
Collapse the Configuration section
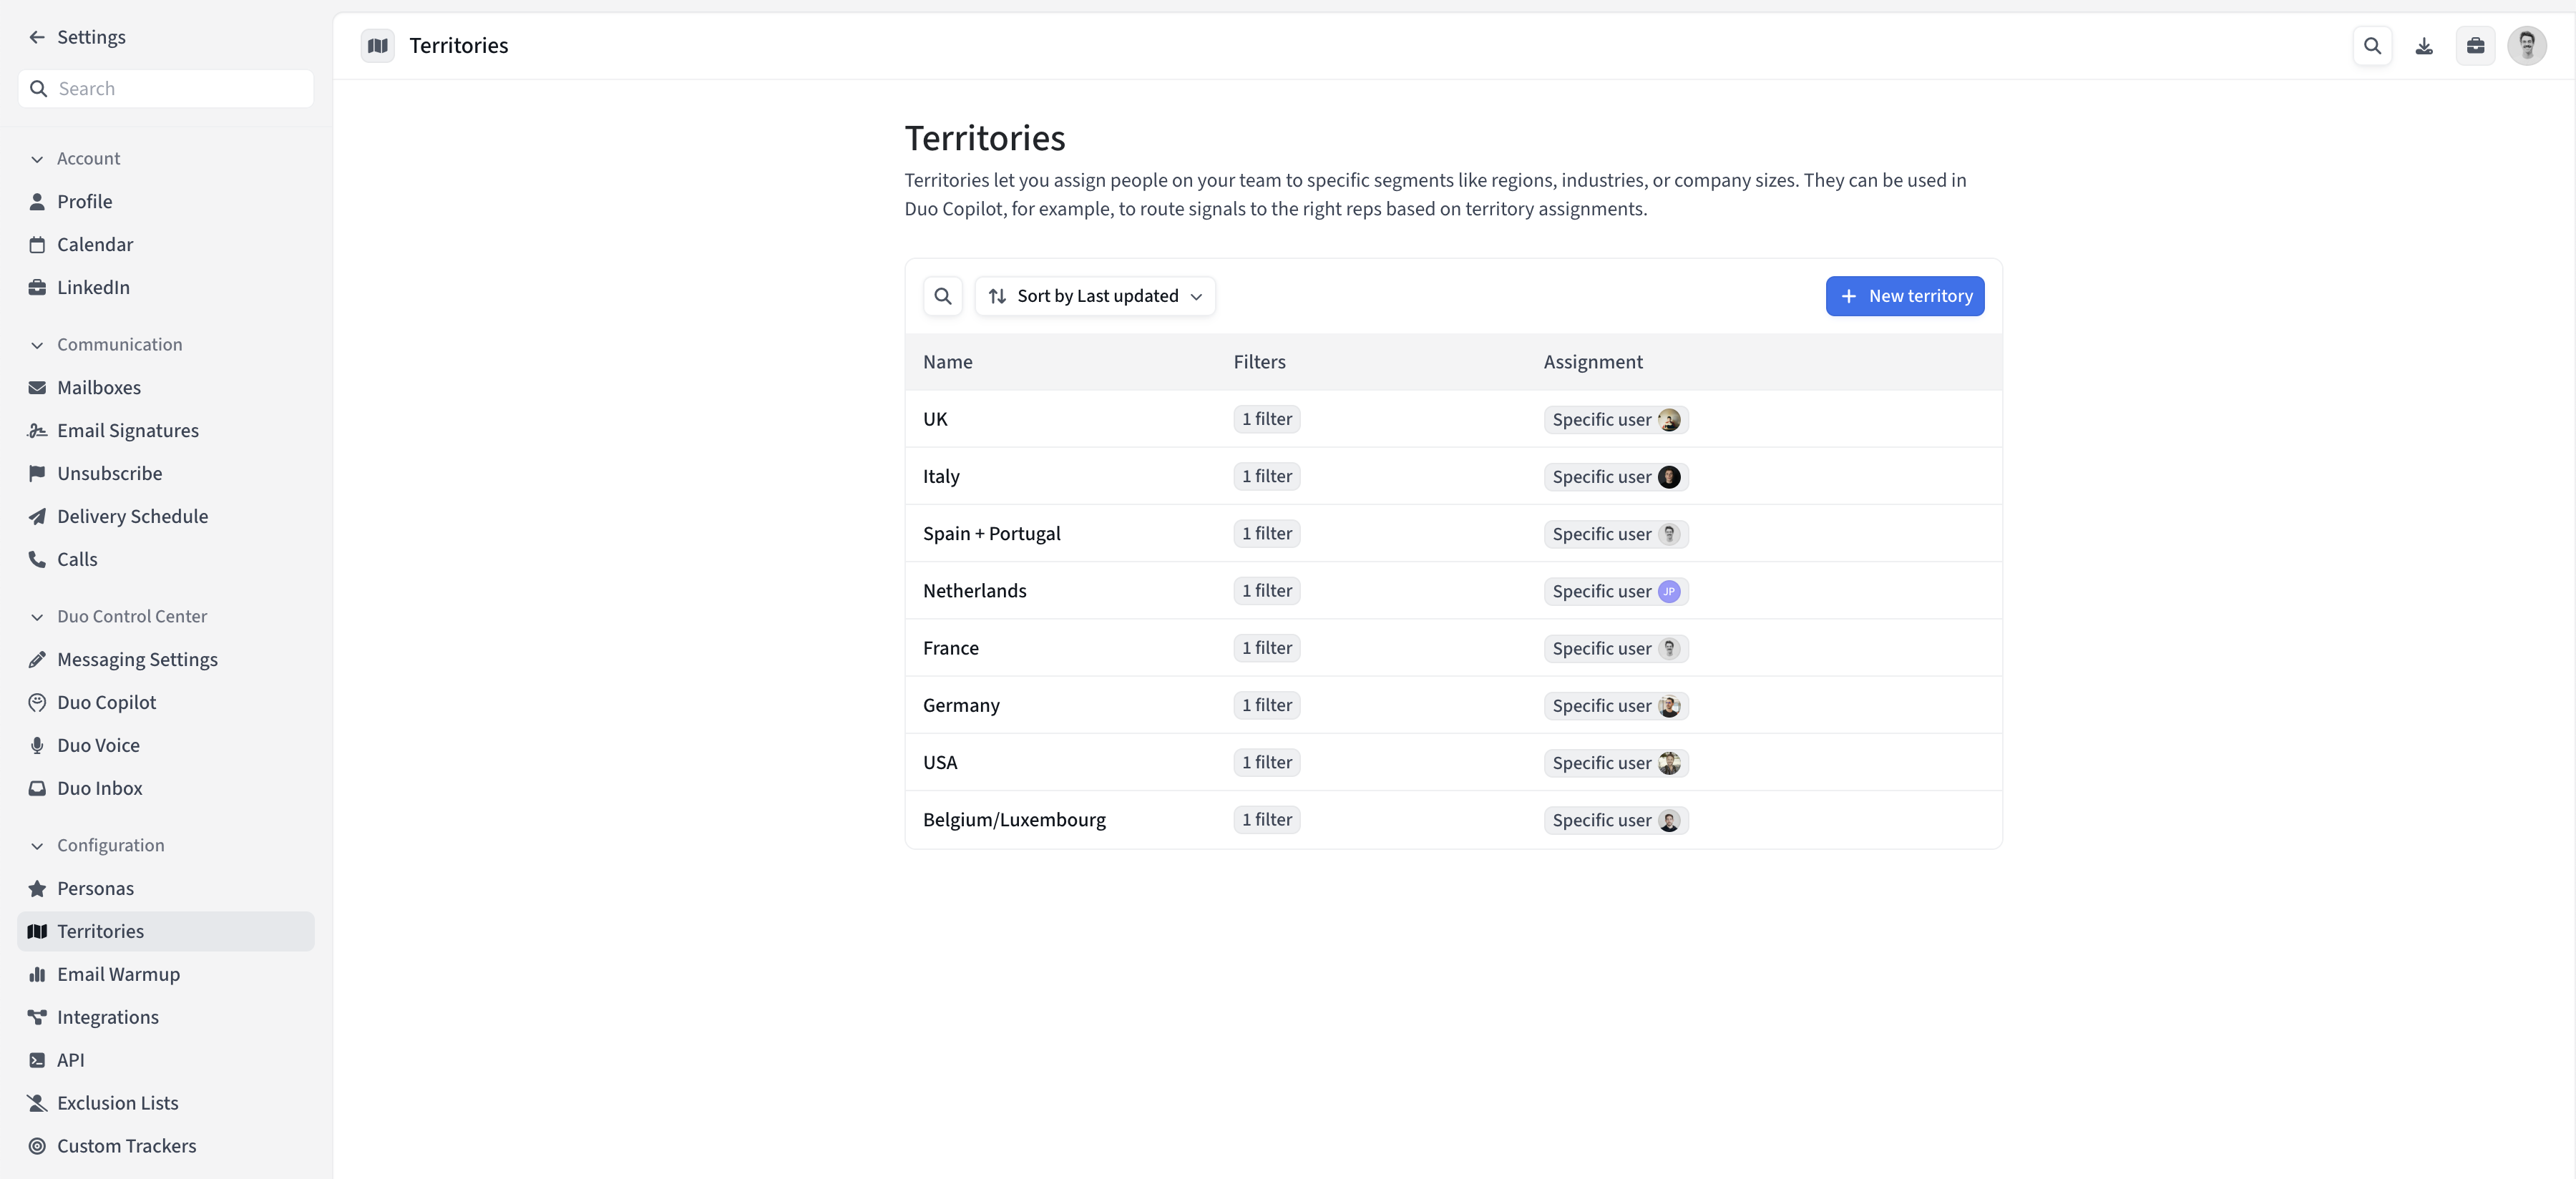(37, 846)
